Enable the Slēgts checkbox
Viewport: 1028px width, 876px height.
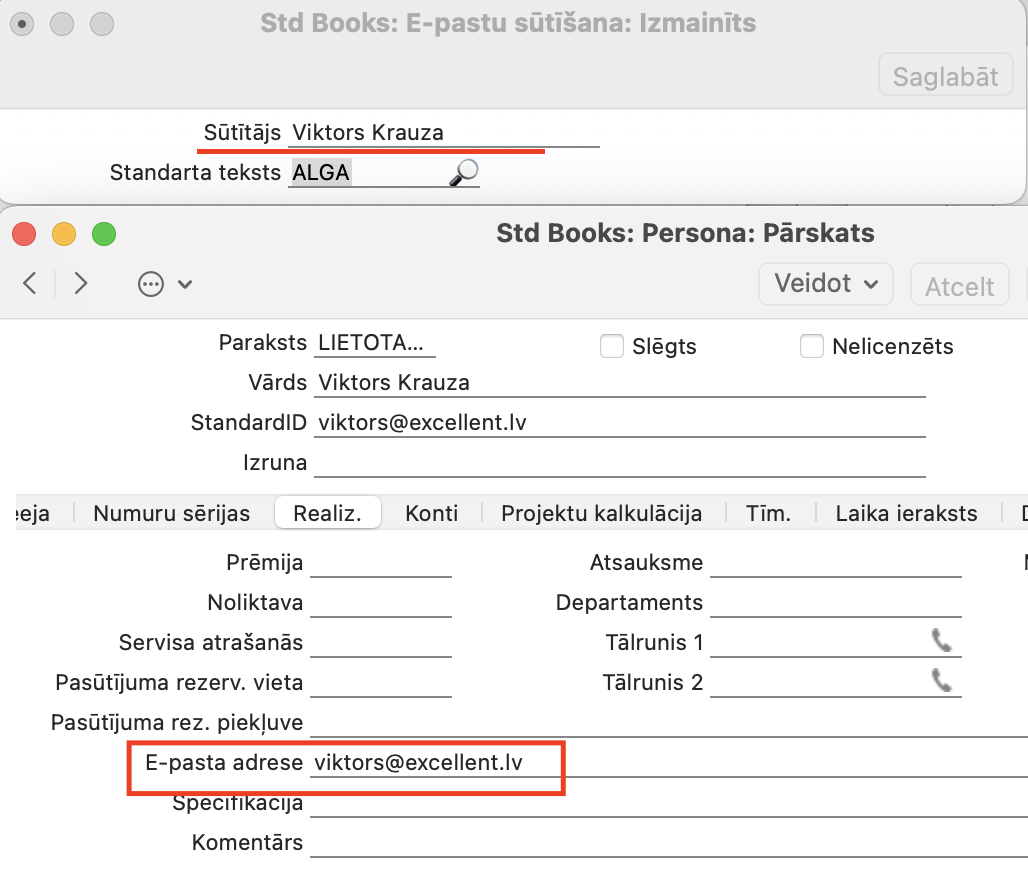coord(612,347)
